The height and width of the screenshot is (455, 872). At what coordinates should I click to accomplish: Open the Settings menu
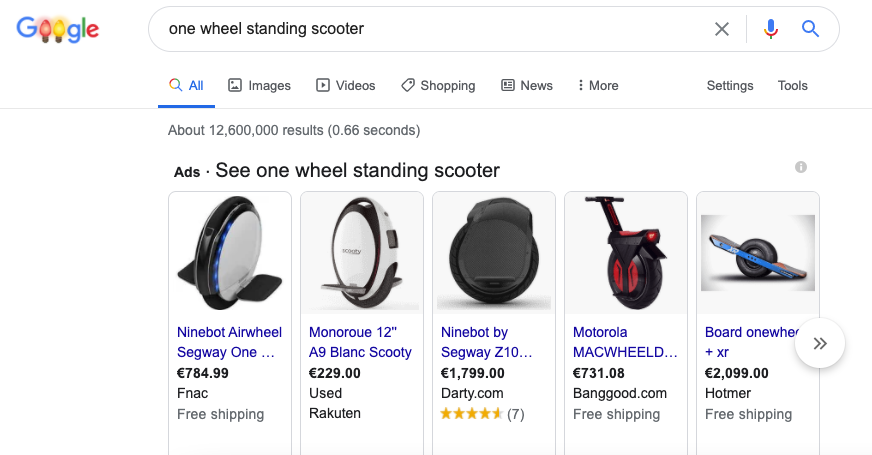coord(730,86)
